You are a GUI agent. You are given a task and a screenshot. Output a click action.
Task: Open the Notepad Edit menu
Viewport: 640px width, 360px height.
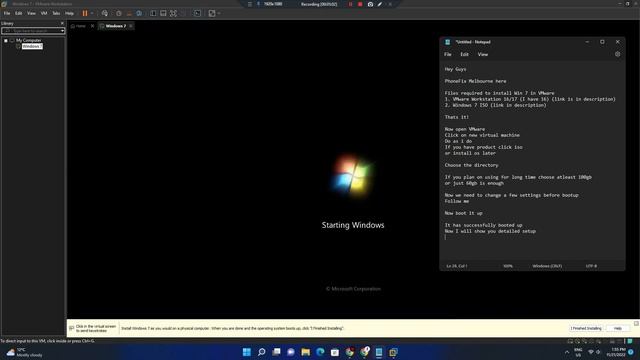point(464,54)
